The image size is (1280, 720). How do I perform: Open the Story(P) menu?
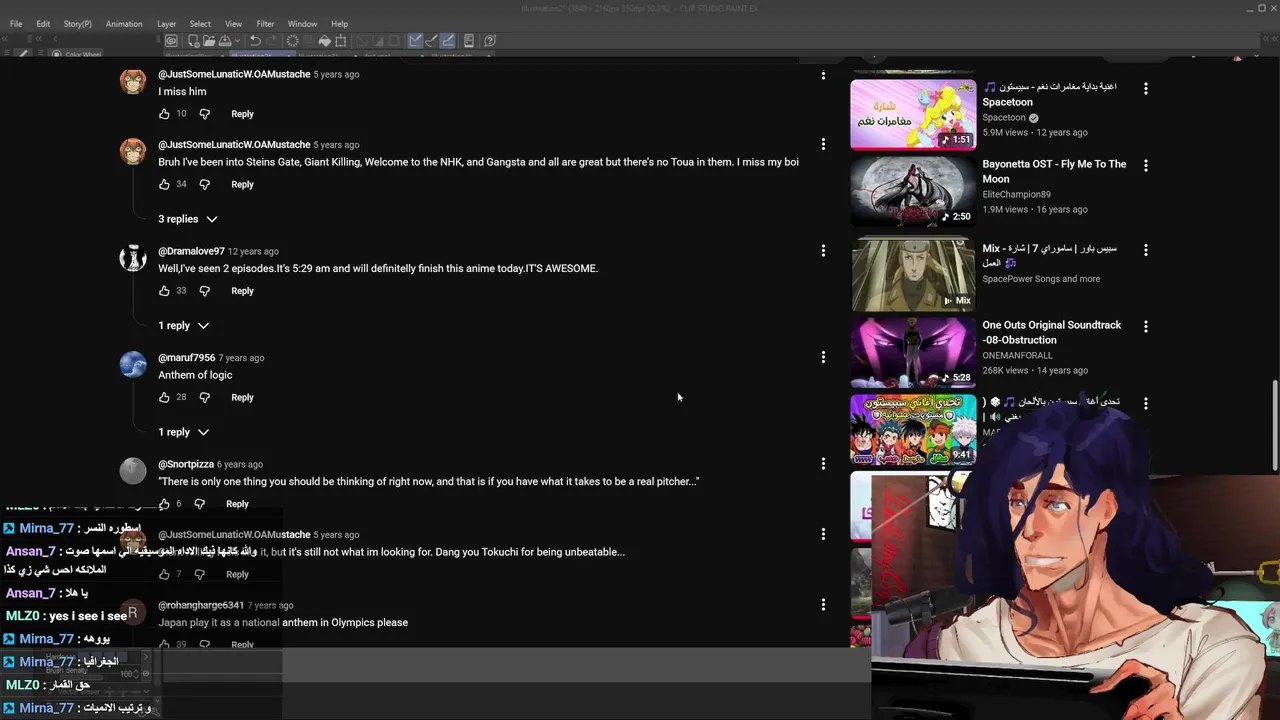[77, 24]
